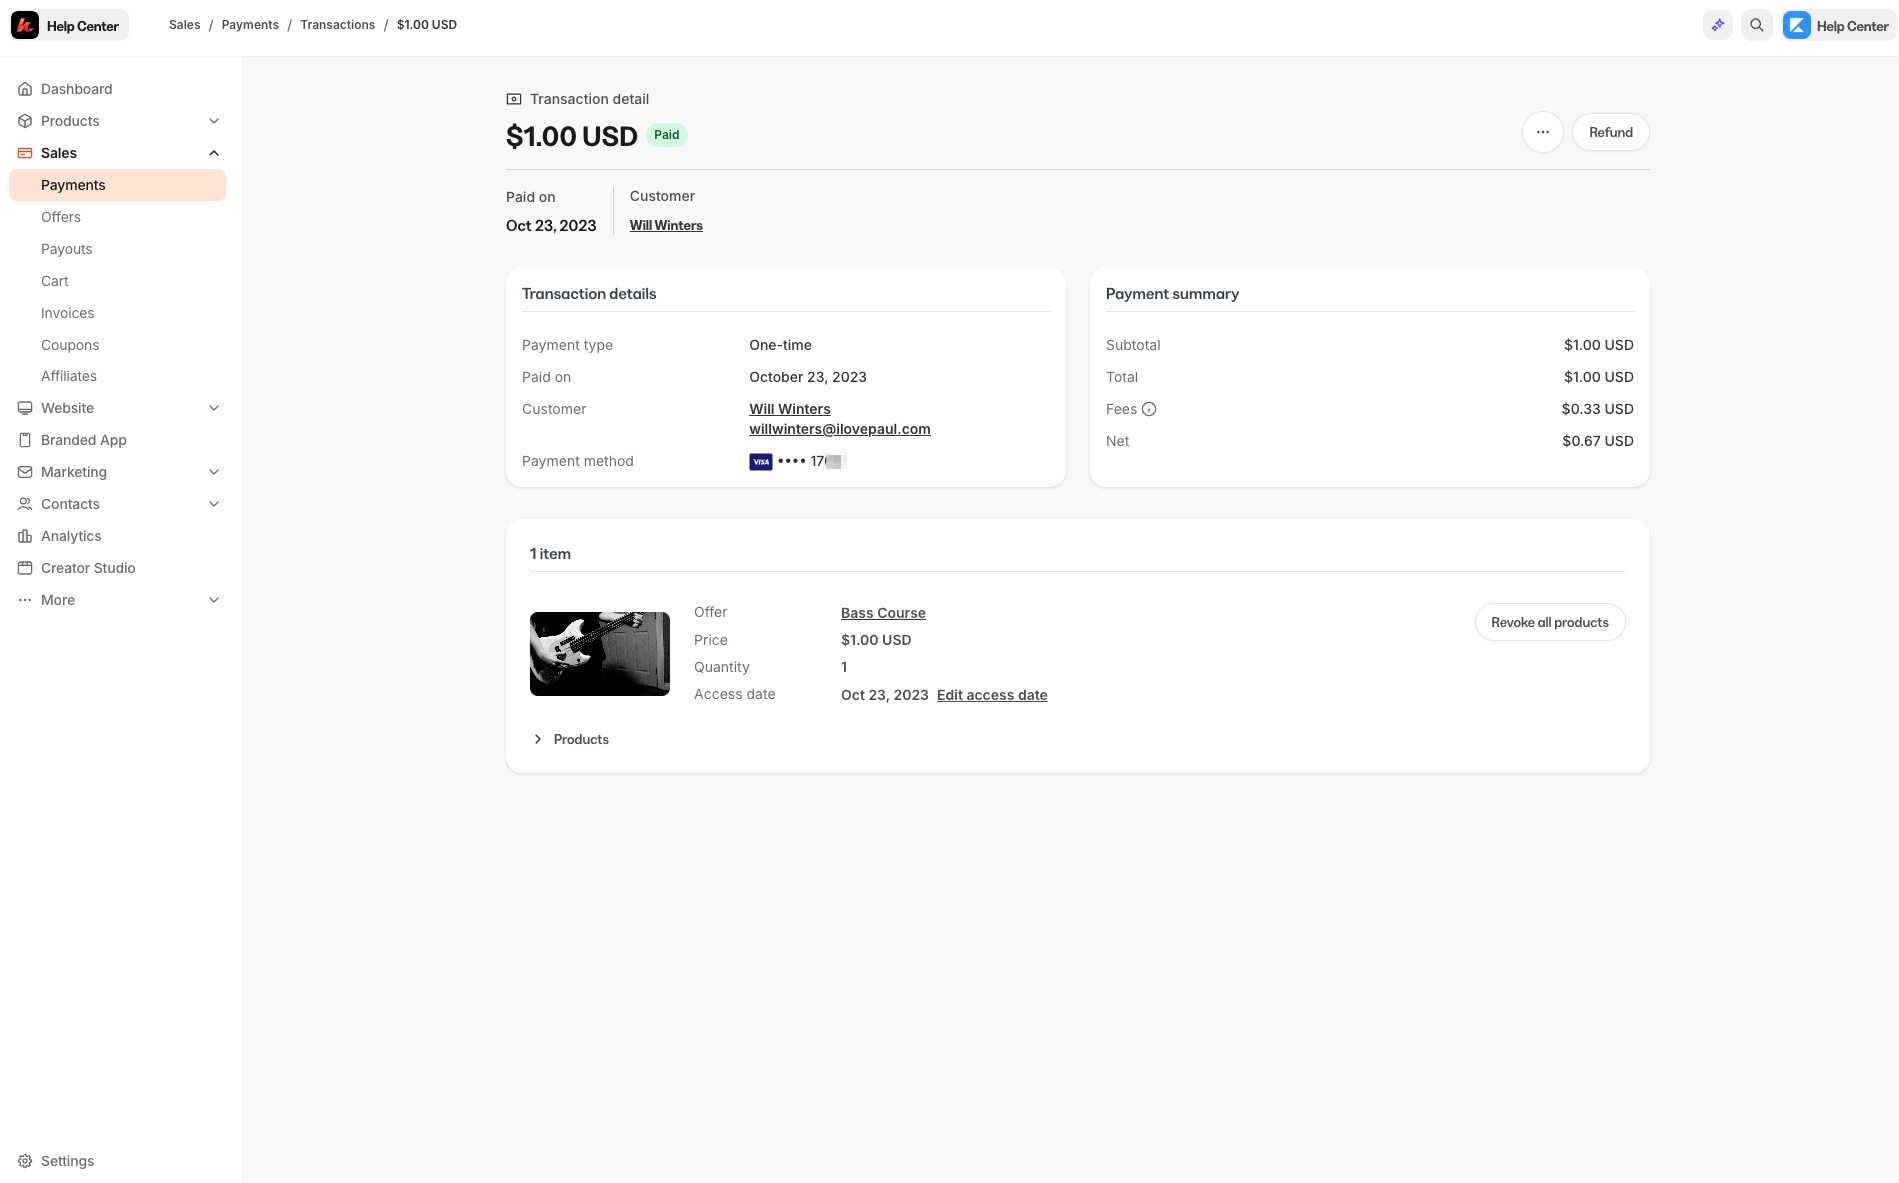Click the Kajabi logo icon at top left
The image size is (1899, 1183).
pyautogui.click(x=25, y=26)
